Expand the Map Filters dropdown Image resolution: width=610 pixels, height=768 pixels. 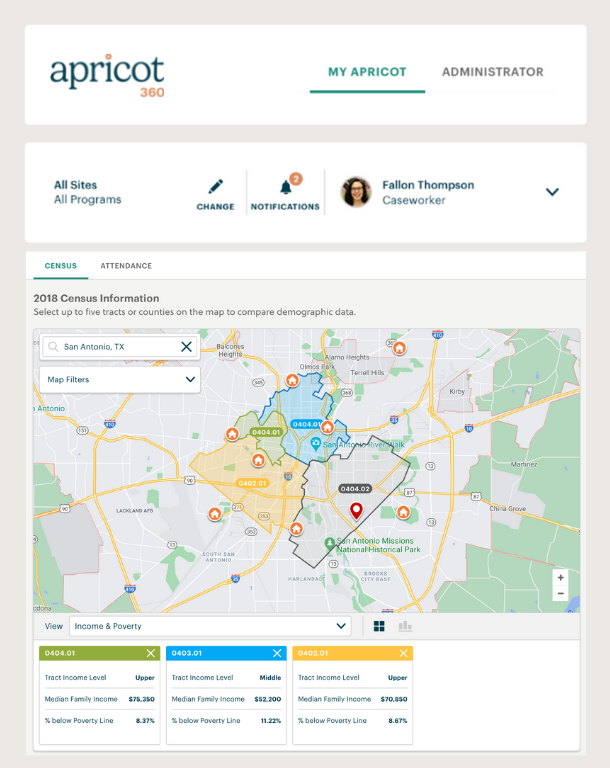120,380
